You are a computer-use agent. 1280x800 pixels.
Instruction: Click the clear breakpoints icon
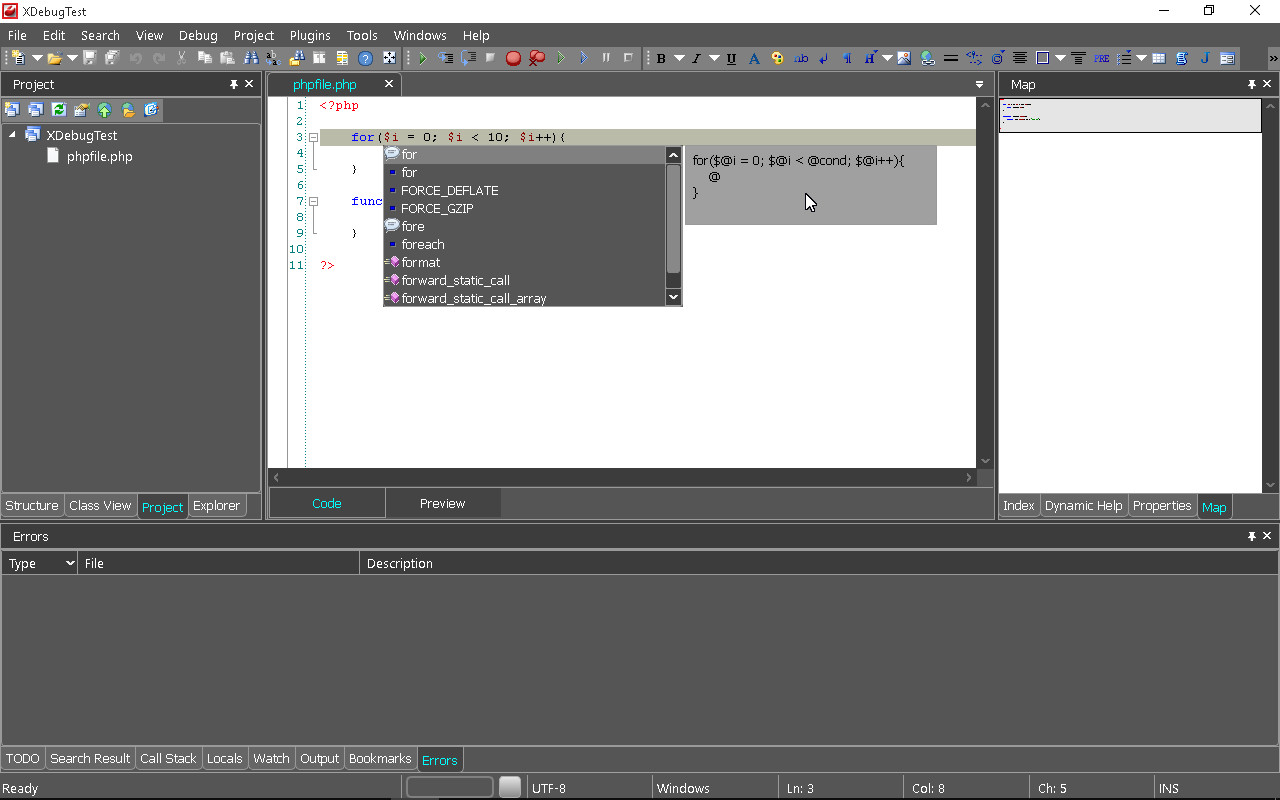coord(537,58)
